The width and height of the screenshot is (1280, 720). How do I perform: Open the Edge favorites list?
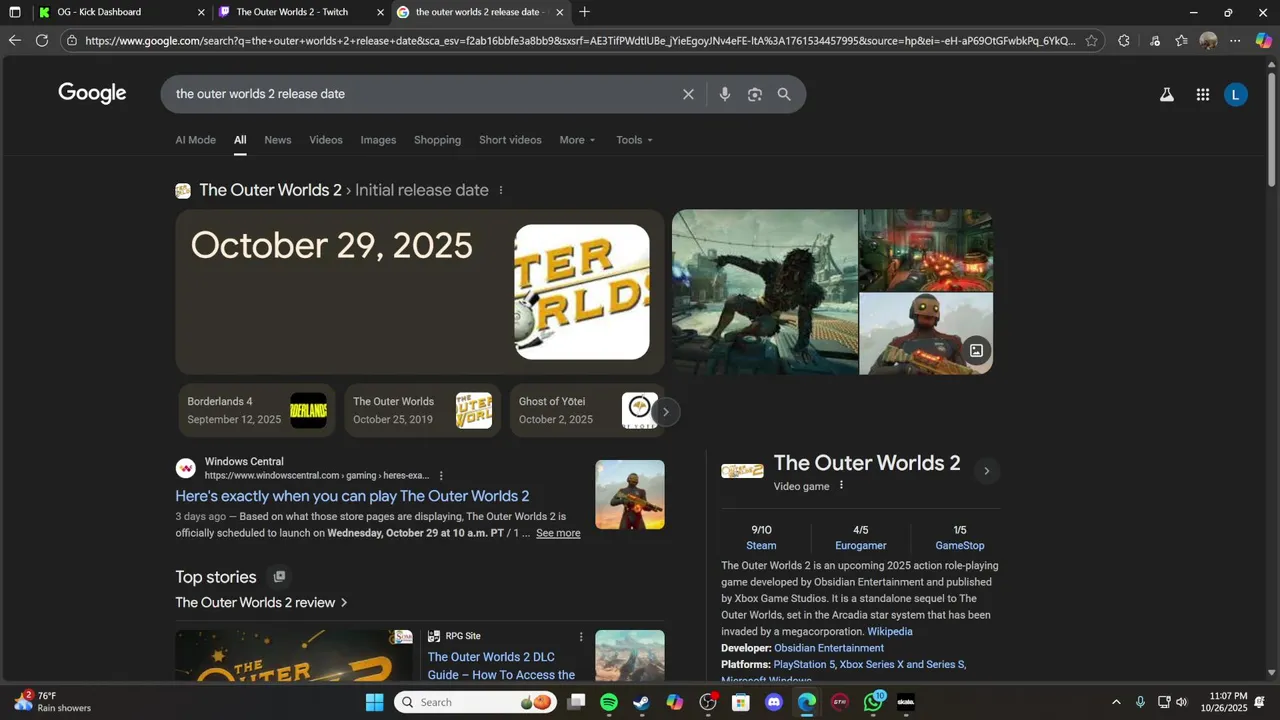click(x=1181, y=41)
